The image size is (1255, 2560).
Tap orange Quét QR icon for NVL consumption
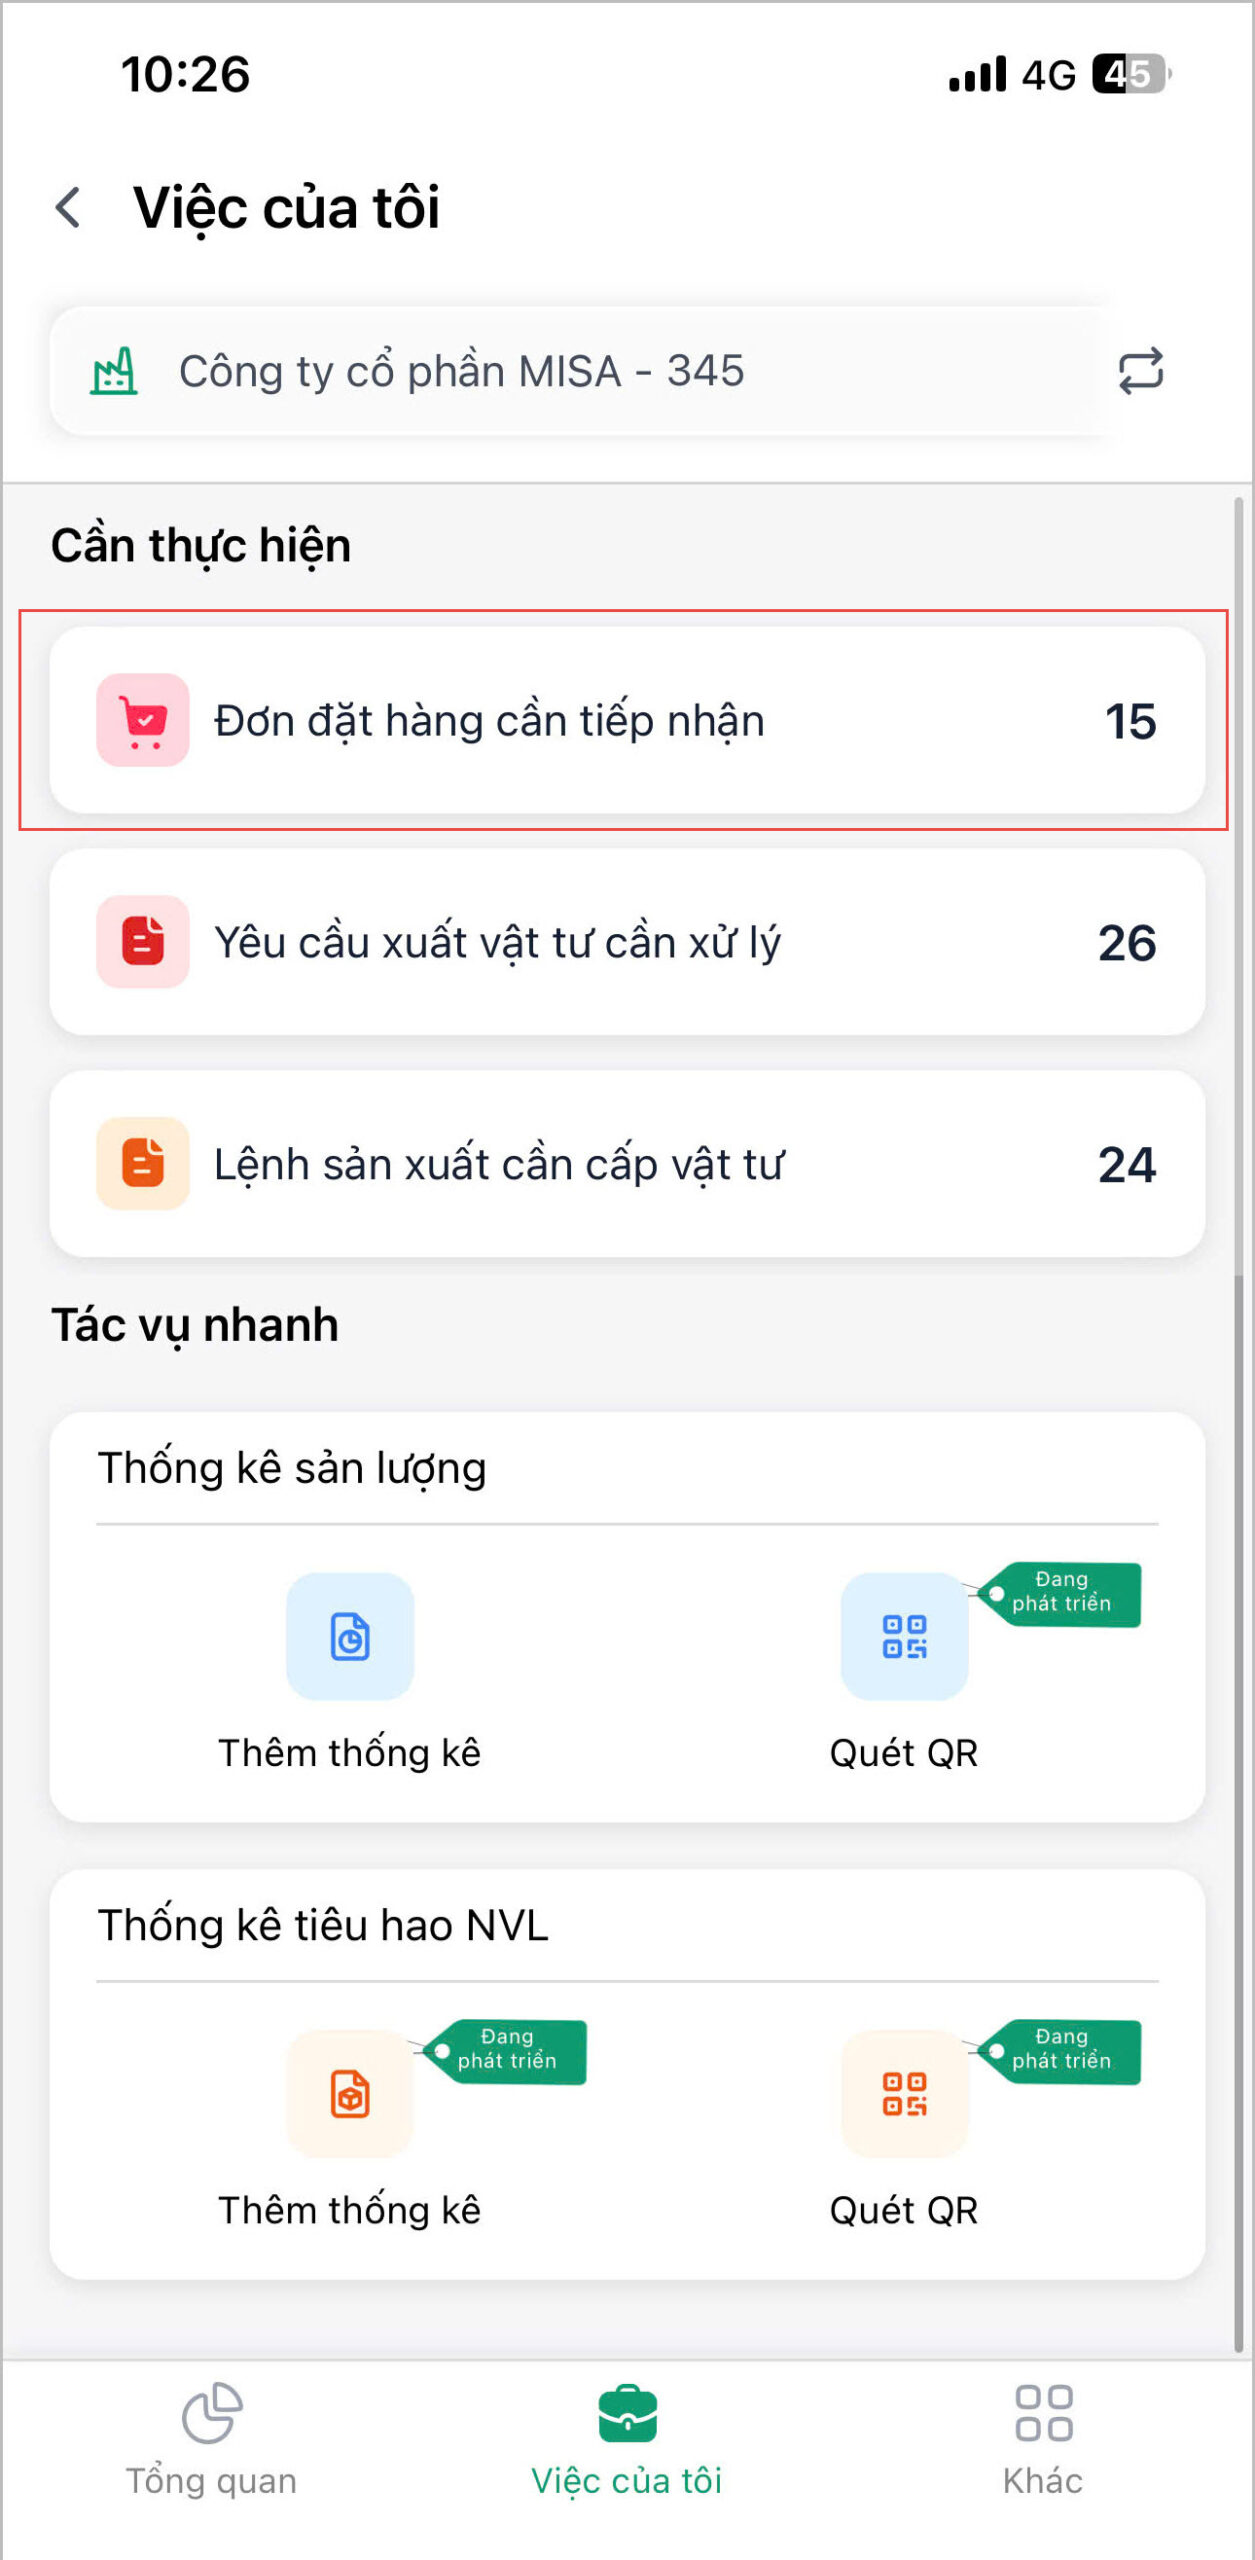pyautogui.click(x=904, y=2093)
